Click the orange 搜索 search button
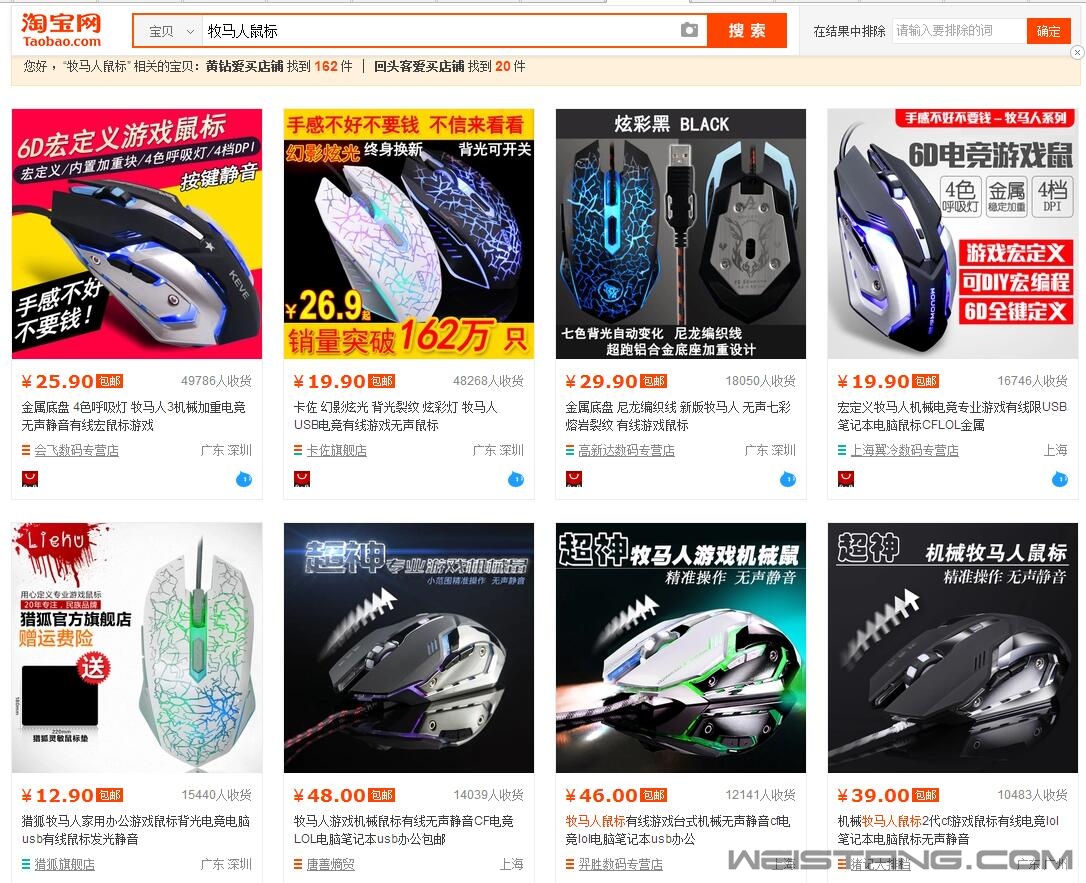 (747, 30)
